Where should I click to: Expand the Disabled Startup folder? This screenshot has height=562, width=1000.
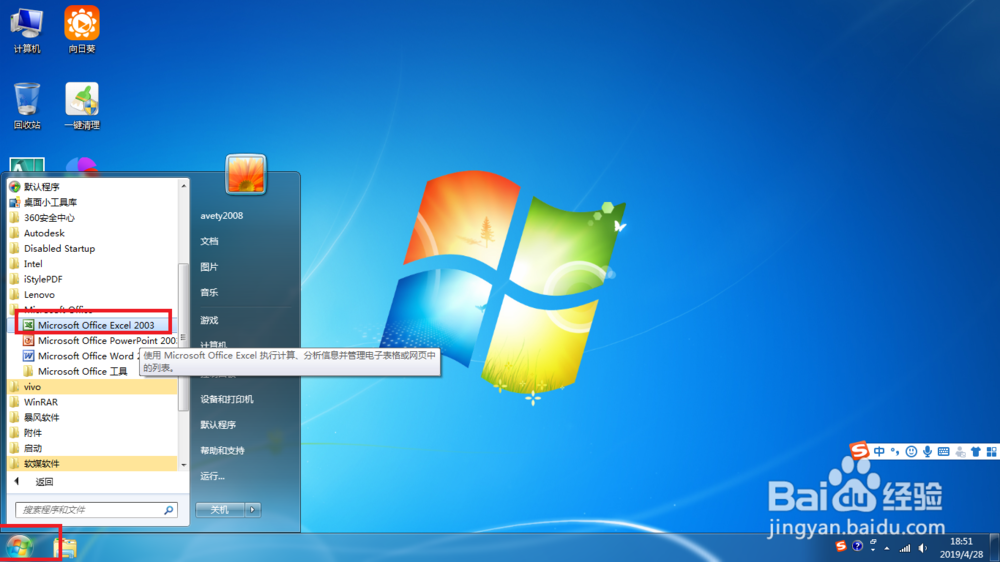point(92,248)
